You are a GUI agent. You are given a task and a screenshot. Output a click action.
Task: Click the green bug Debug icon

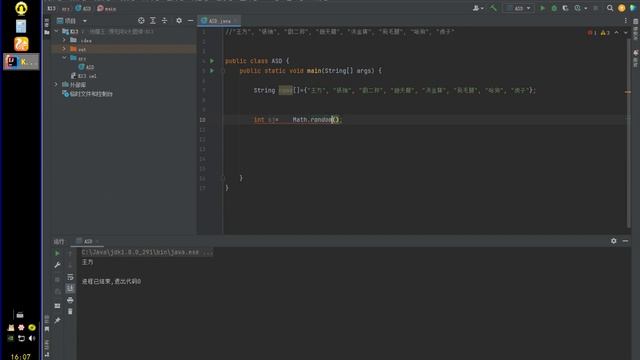(x=554, y=8)
